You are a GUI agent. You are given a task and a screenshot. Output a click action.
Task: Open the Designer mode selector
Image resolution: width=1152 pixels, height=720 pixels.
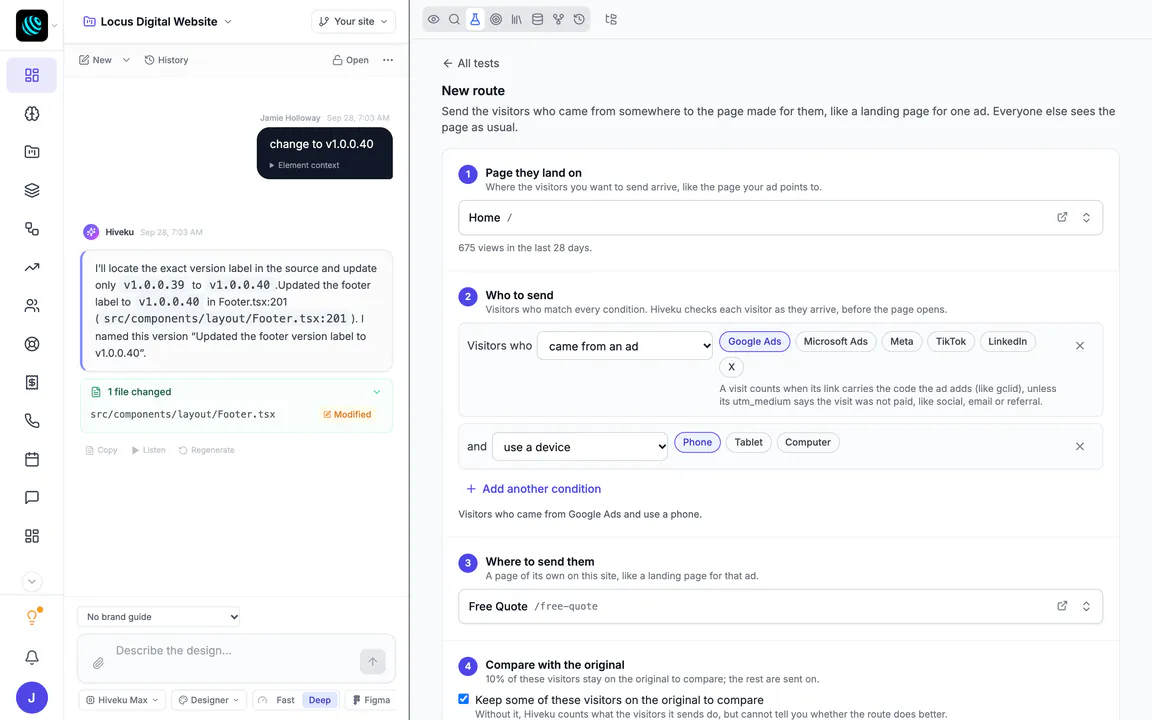tap(209, 700)
